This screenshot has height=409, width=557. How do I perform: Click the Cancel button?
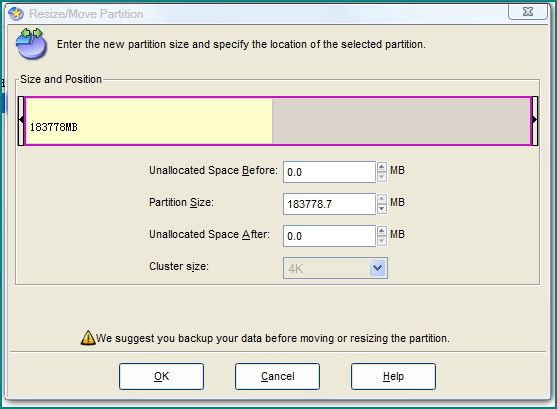click(x=277, y=376)
